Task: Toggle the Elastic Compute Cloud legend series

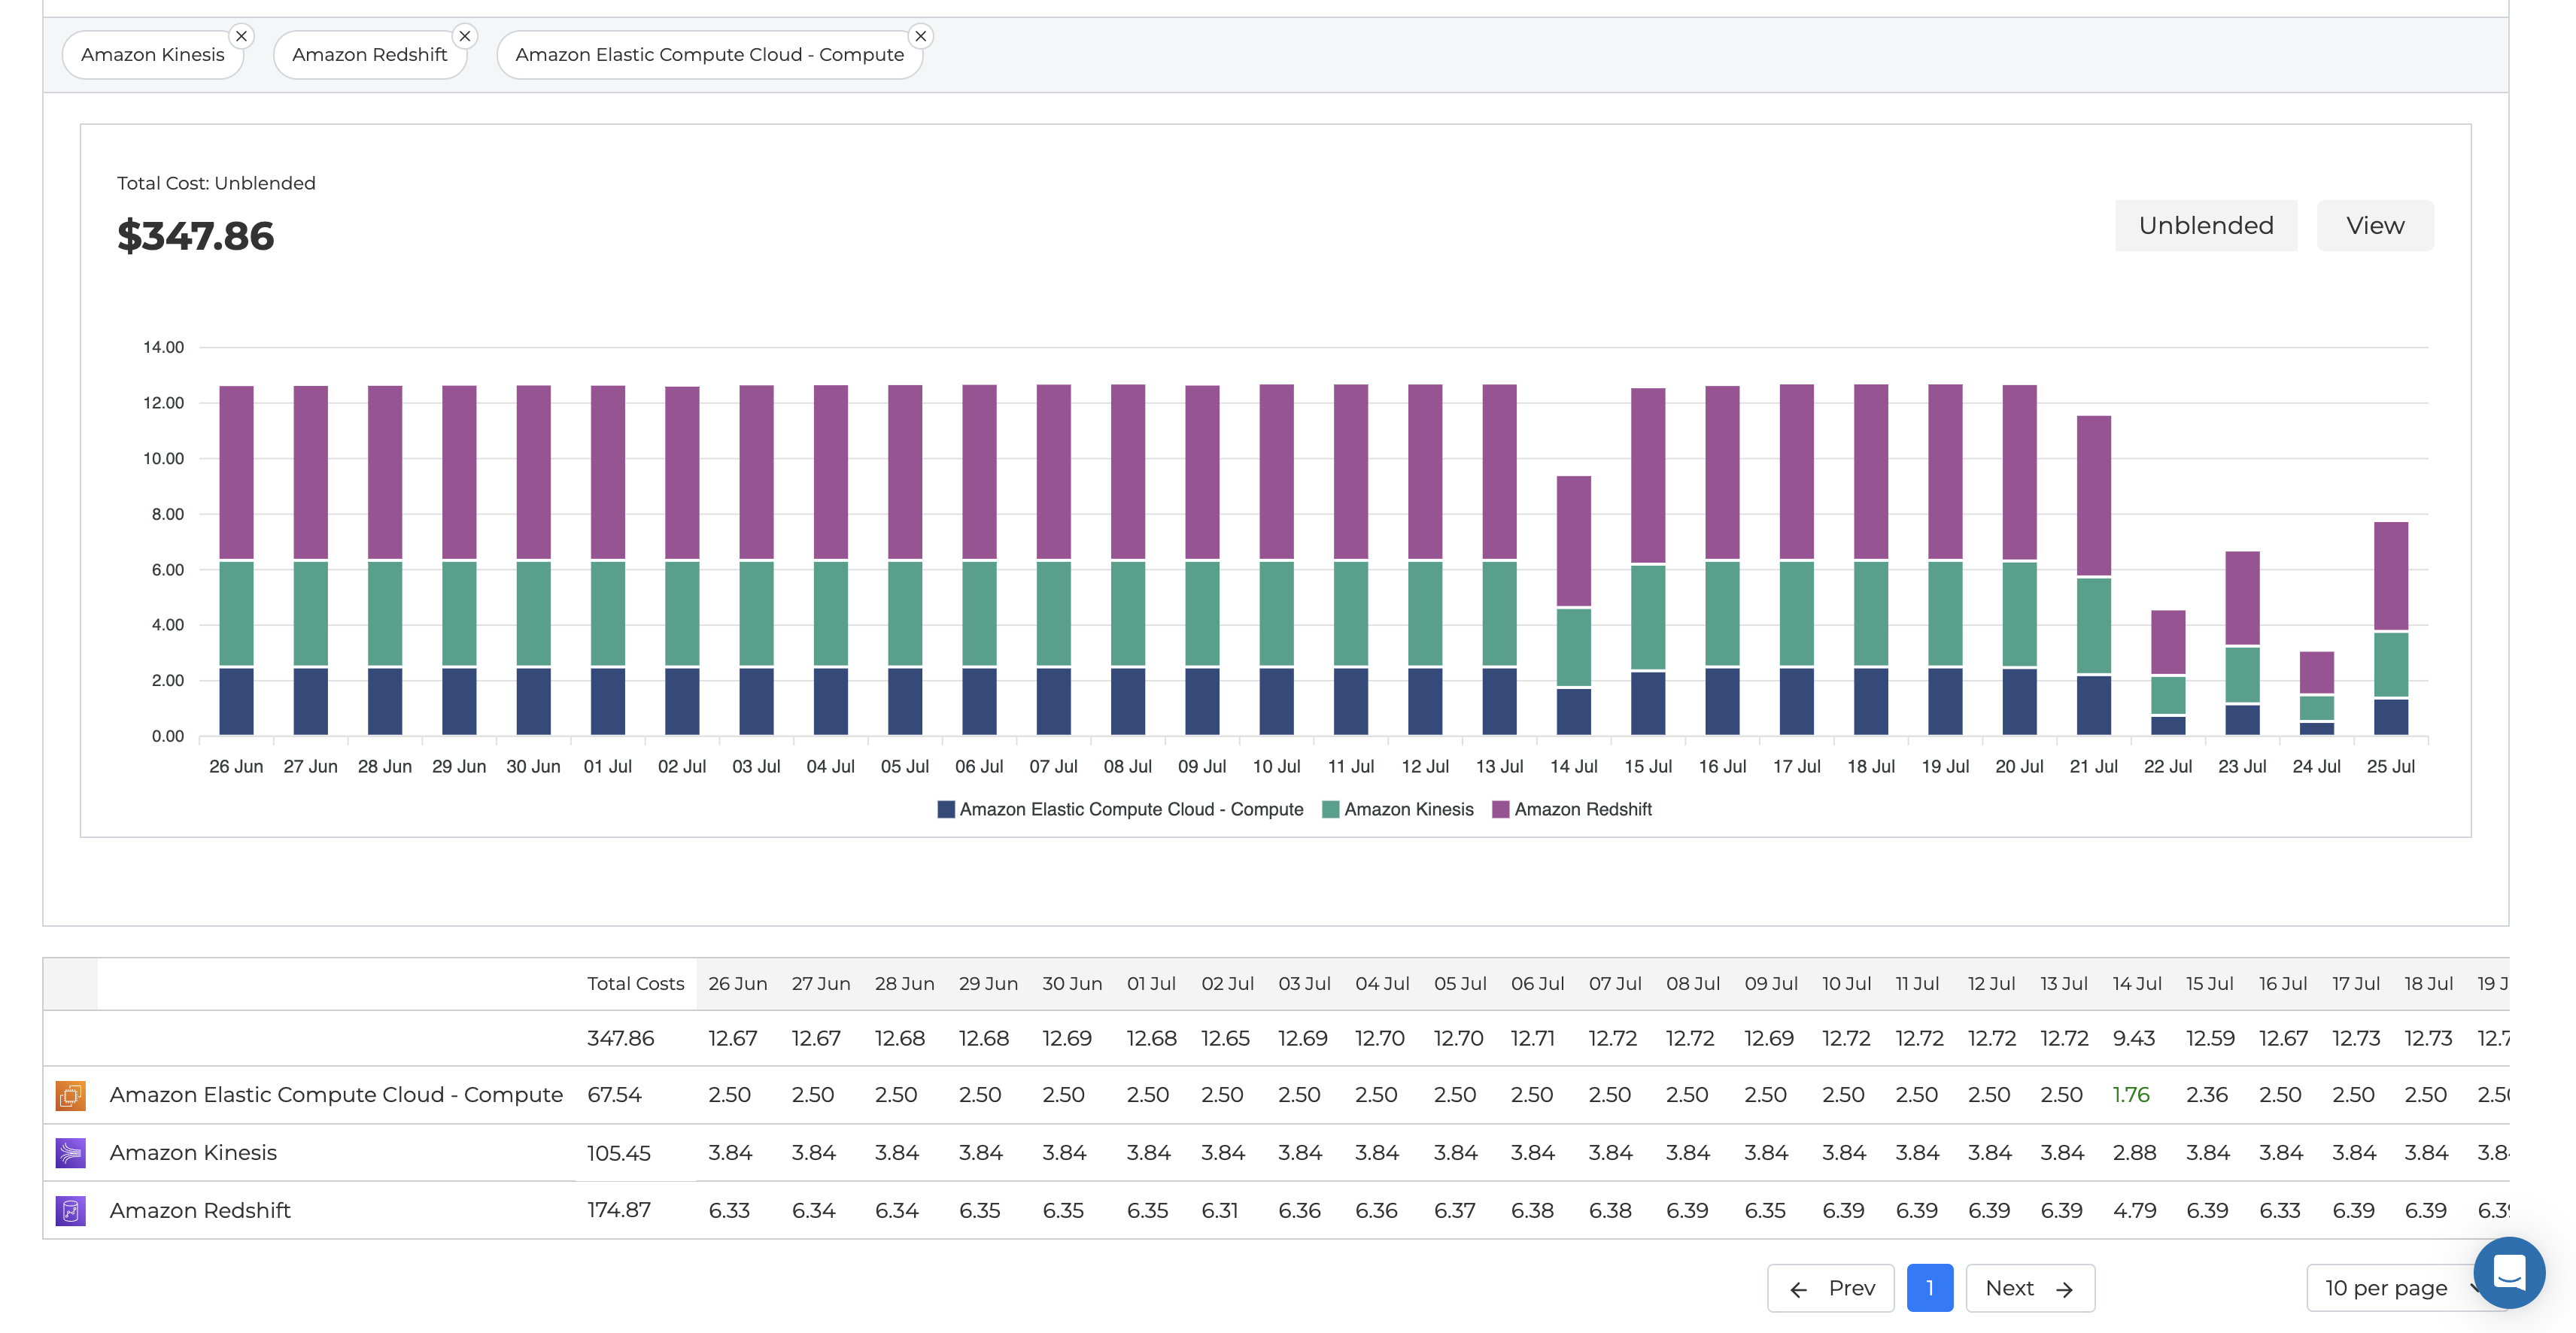Action: pos(1130,809)
